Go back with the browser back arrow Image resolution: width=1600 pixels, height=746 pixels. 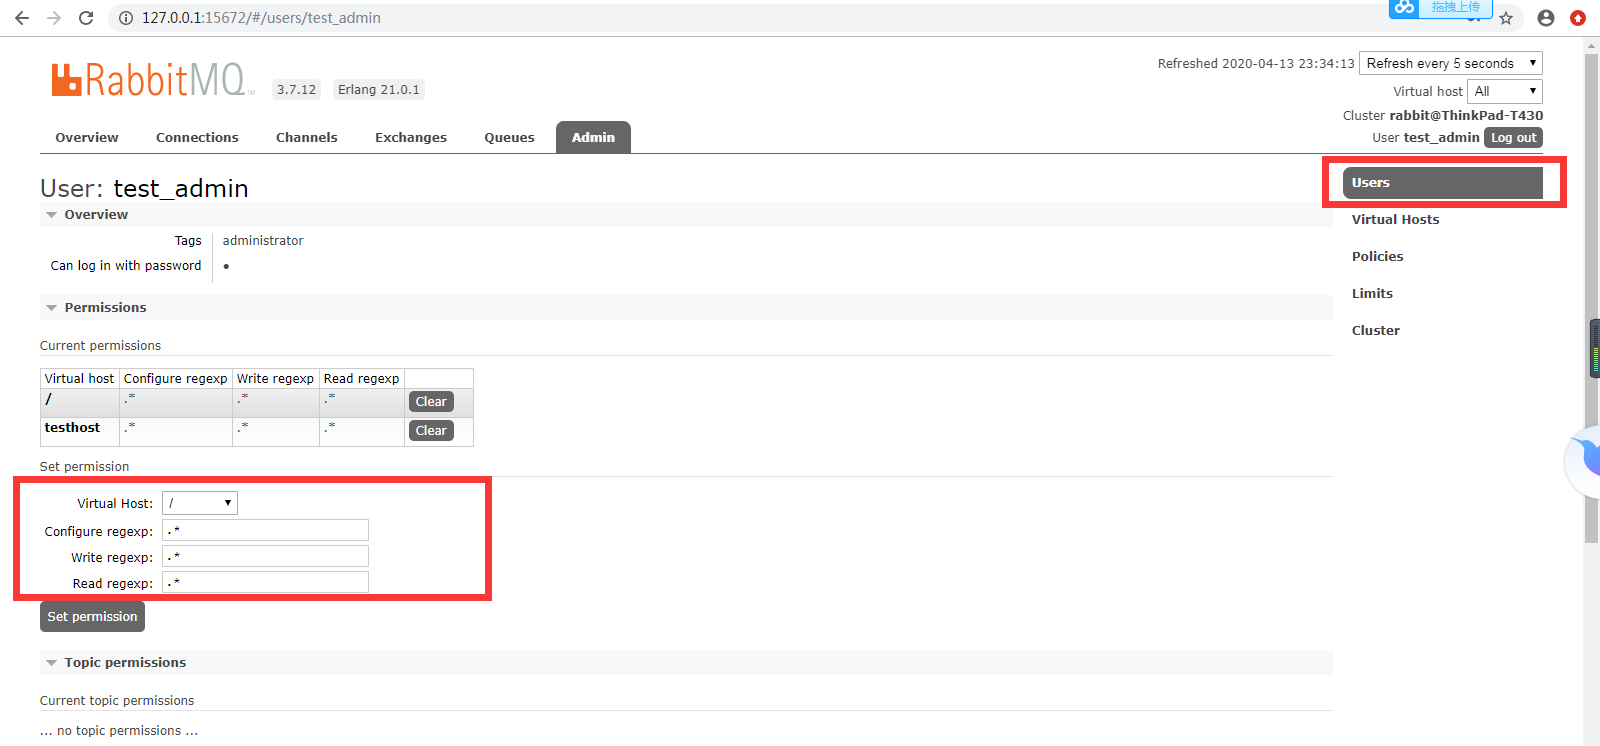(22, 18)
